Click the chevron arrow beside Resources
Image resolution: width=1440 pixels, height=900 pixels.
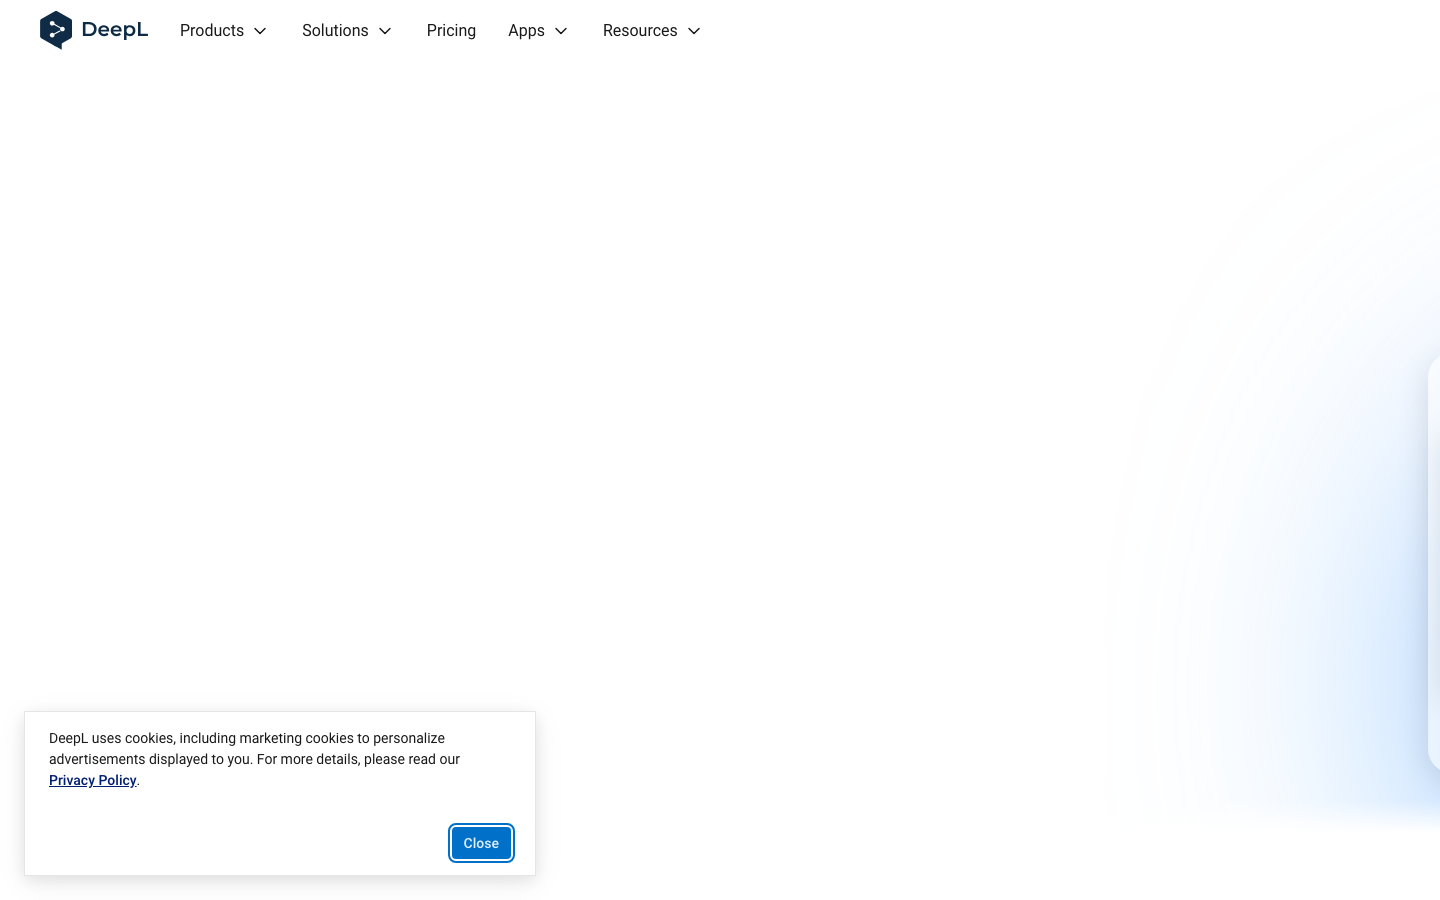(x=694, y=31)
